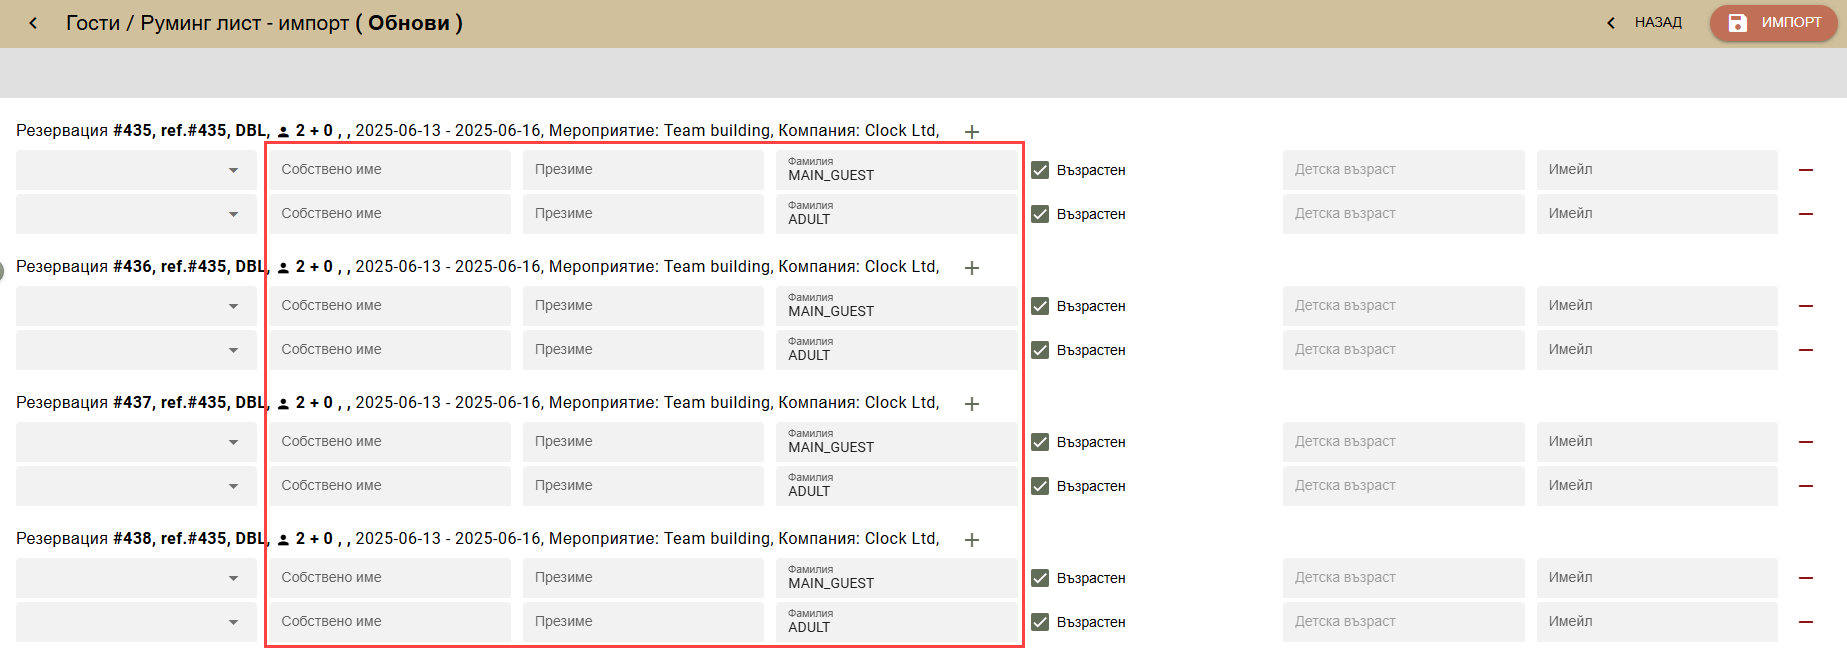The height and width of the screenshot is (656, 1847).
Task: Save the rooming list with ИМПОРТ
Action: [1773, 22]
